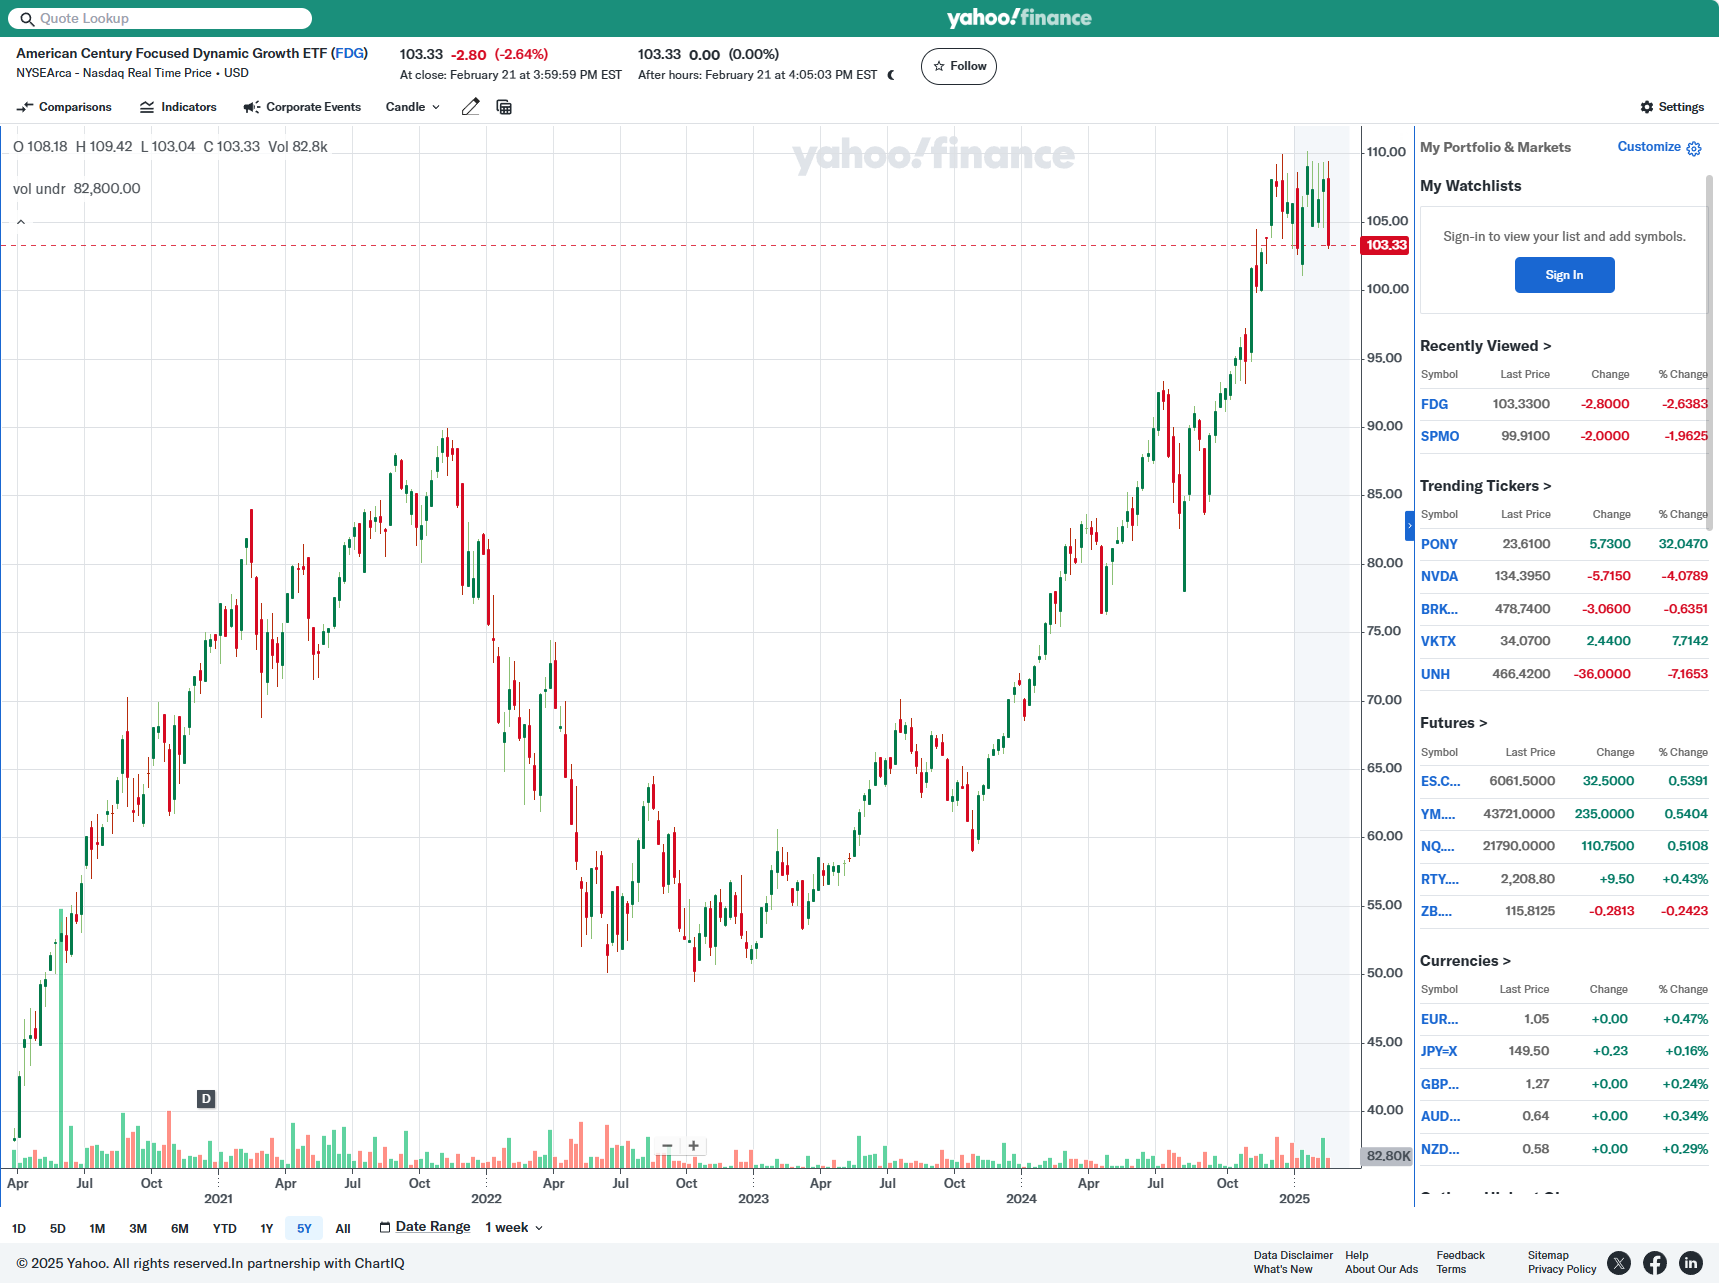Click the blue Sign In button
Viewport: 1719px width, 1283px height.
pos(1564,275)
